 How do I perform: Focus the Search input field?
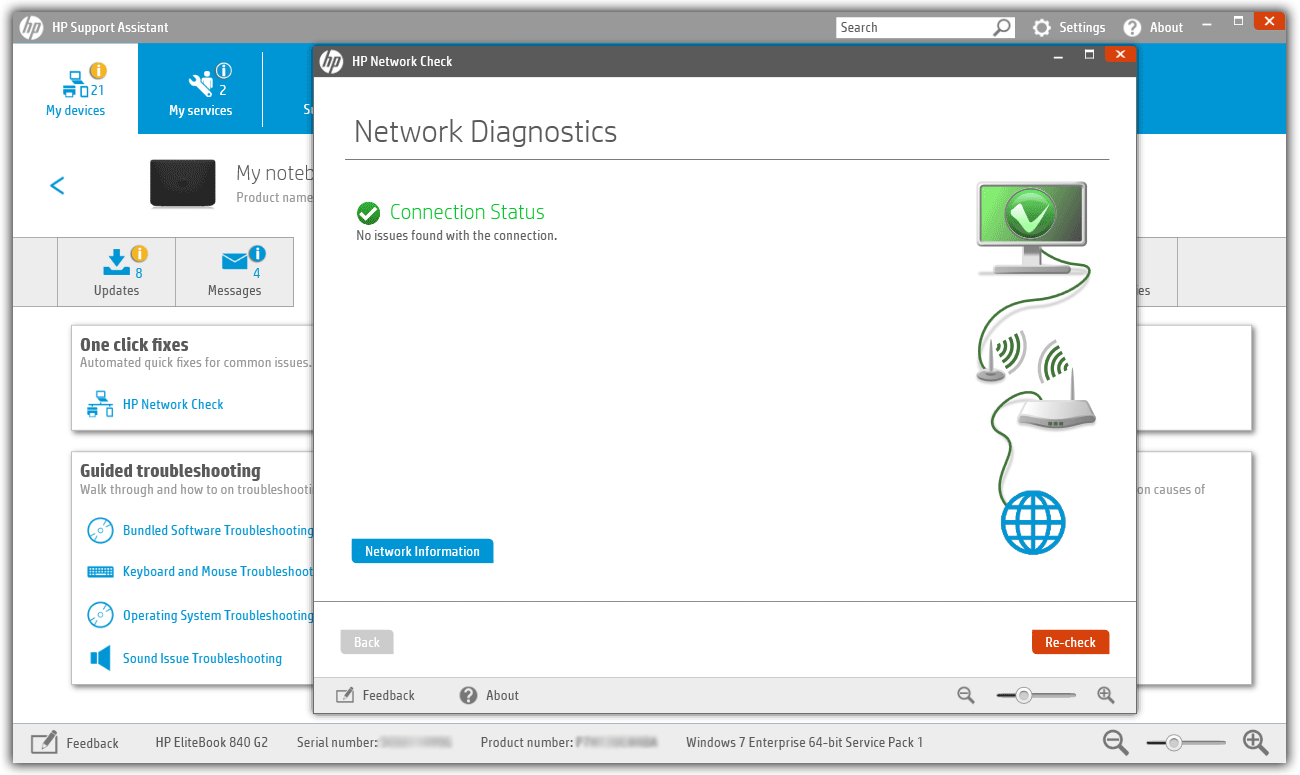point(914,28)
